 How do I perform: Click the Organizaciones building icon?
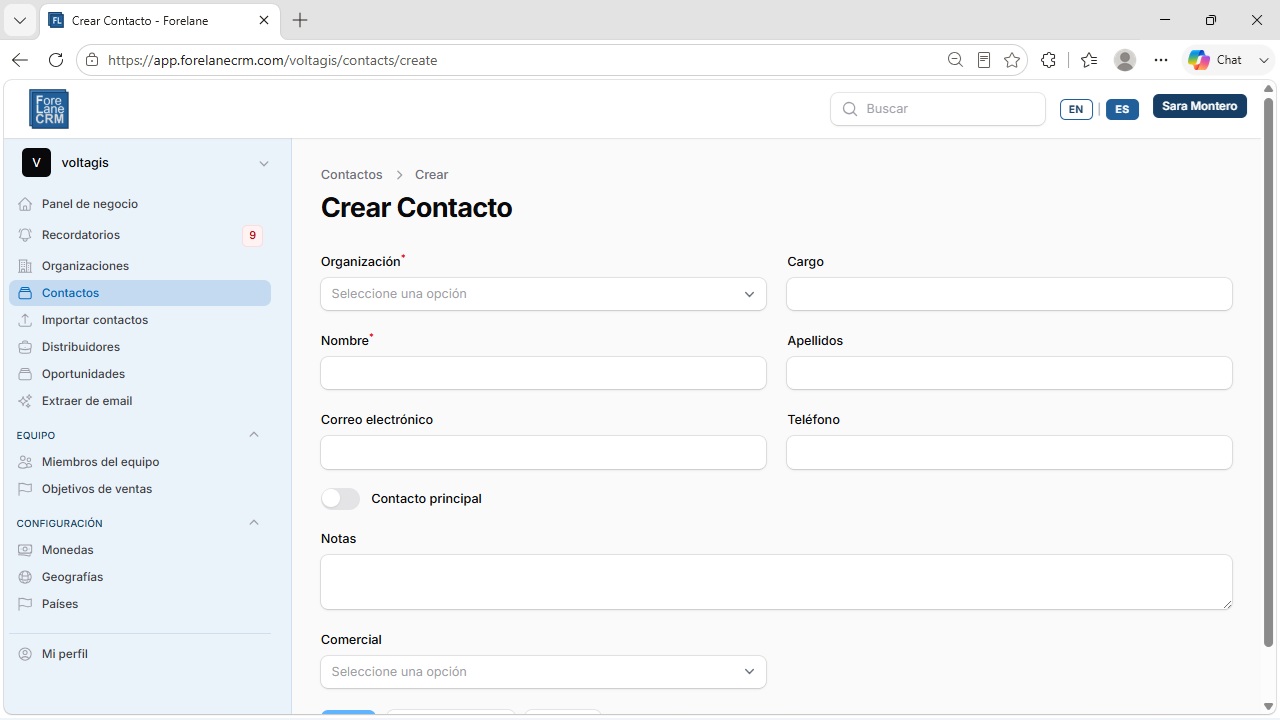[25, 266]
